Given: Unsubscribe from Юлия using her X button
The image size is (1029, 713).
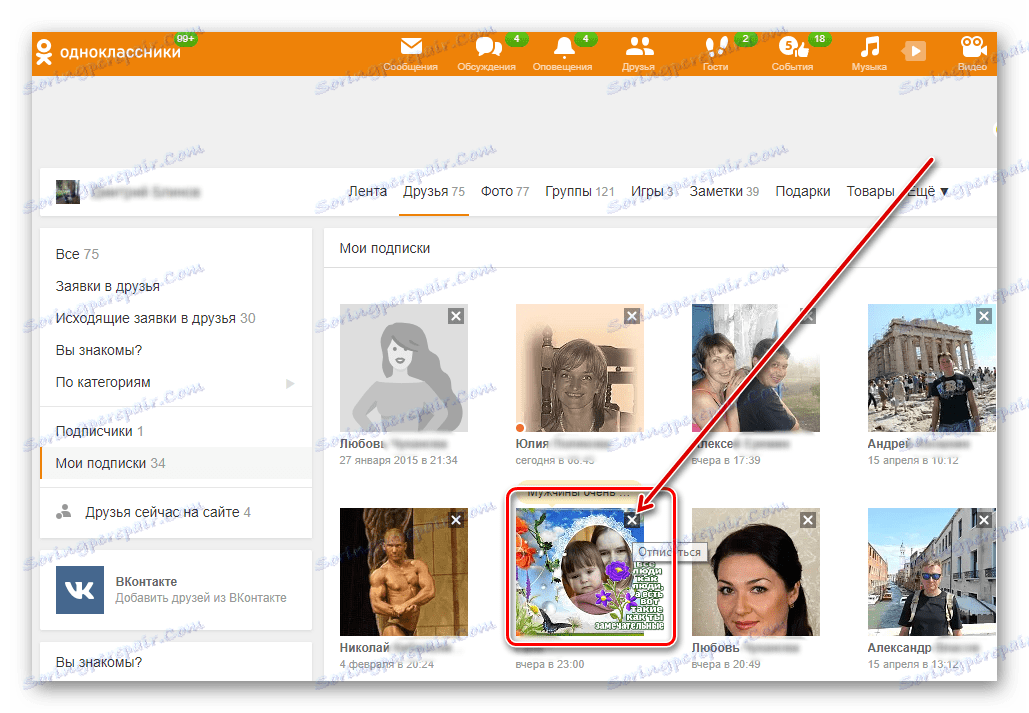Looking at the screenshot, I should tap(631, 315).
